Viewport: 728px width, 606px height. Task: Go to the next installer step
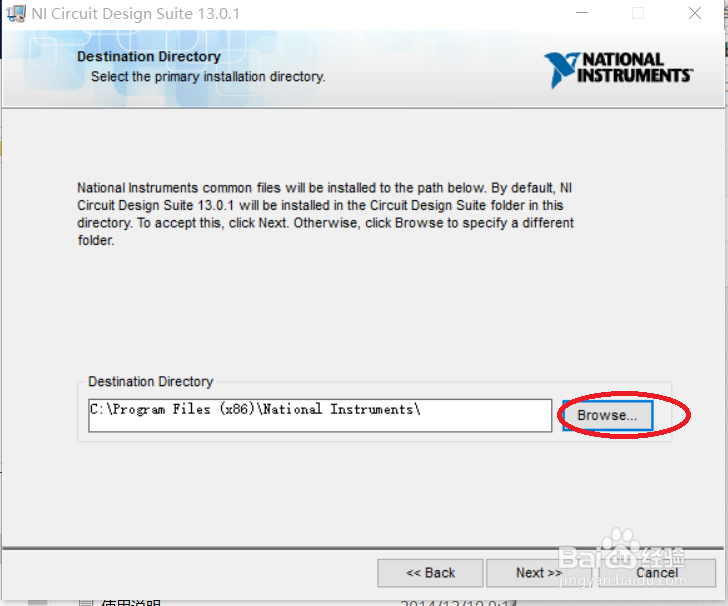click(539, 573)
